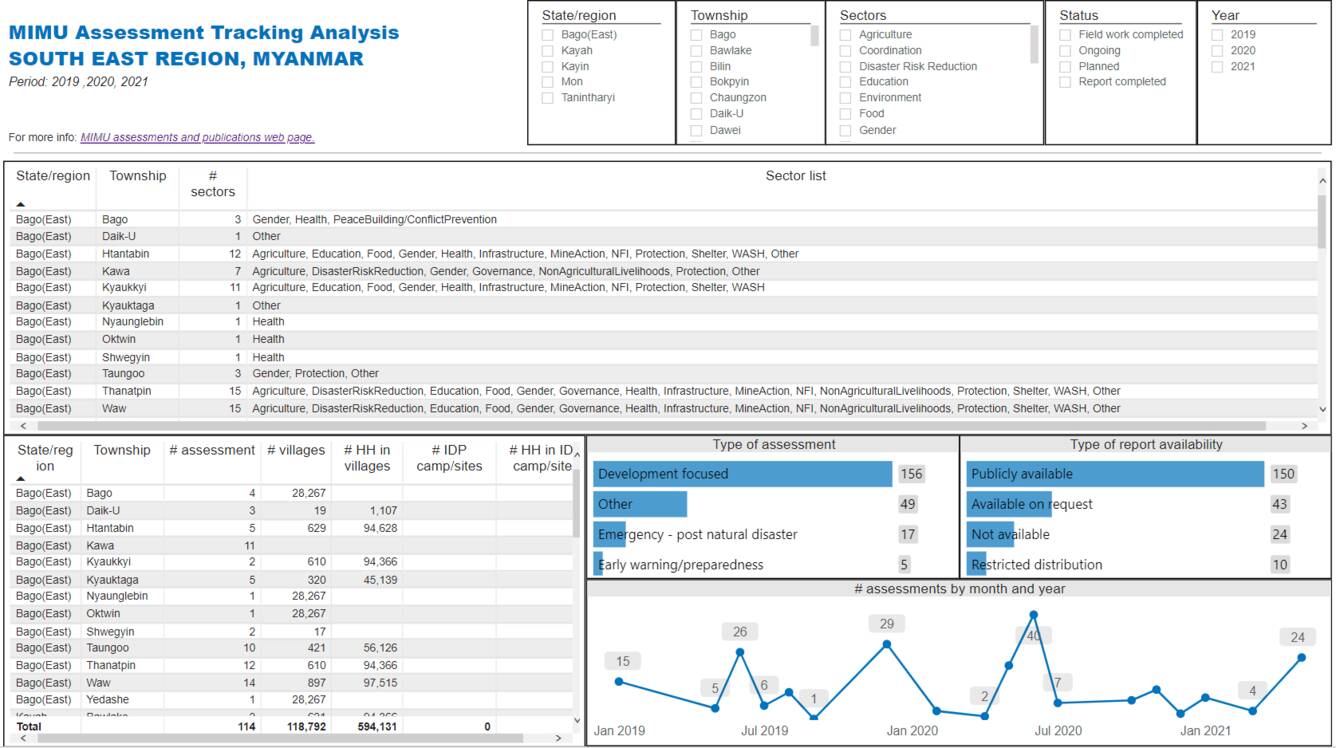Screen dimensions: 1336x748
Task: Tick the Bawlake township checkbox
Action: (696, 51)
